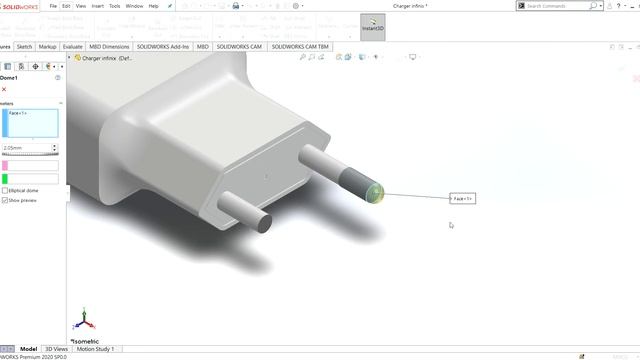Click the command prompt icon in search box
The height and width of the screenshot is (360, 640).
521,6
